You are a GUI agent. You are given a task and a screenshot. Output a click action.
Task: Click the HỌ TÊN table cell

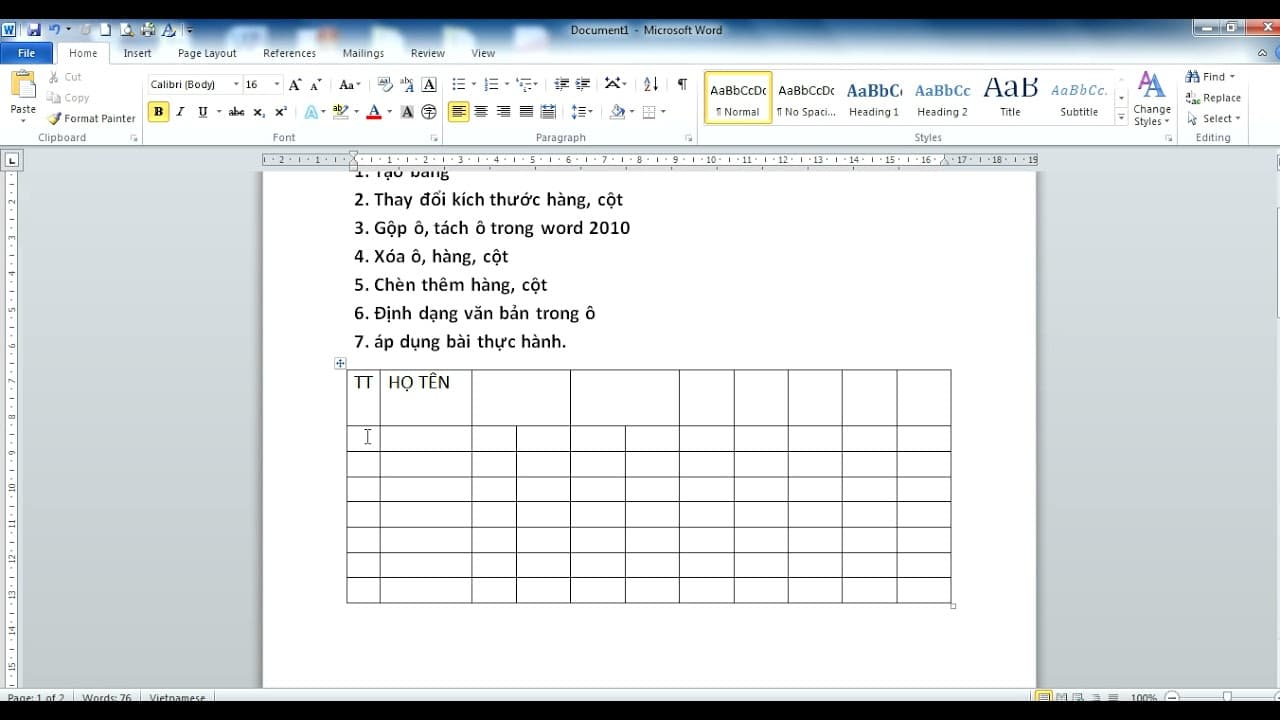pos(426,397)
